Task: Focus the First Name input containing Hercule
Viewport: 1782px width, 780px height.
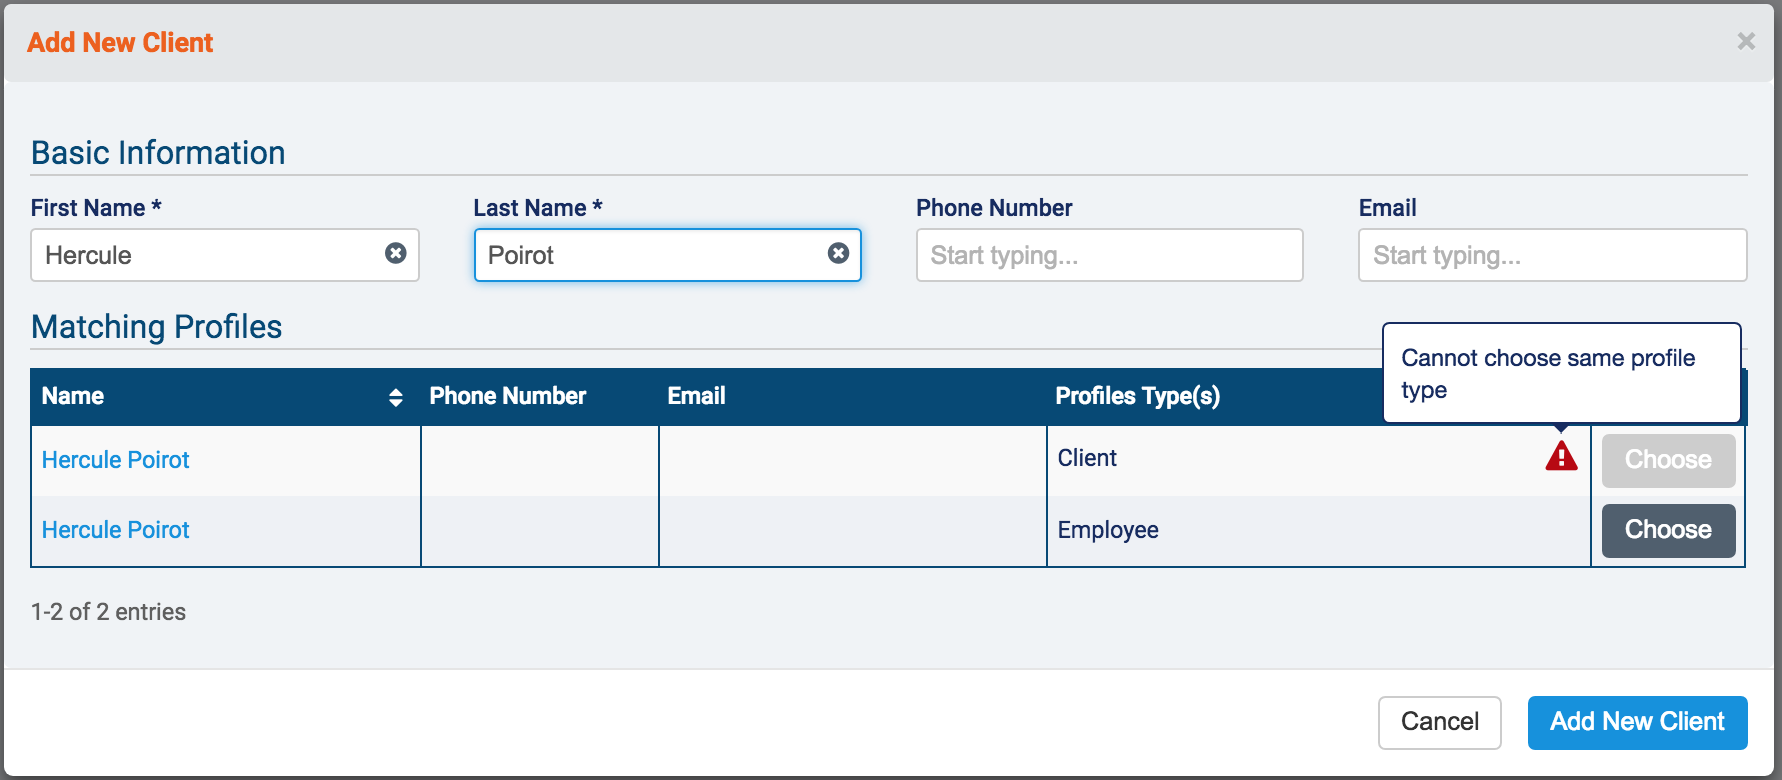Action: (210, 255)
